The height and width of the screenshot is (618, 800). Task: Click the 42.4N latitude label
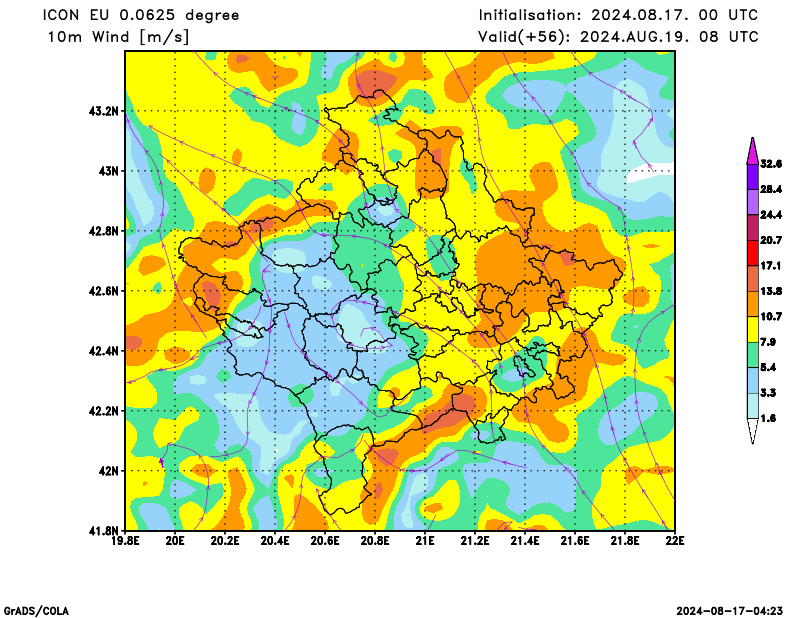(104, 351)
